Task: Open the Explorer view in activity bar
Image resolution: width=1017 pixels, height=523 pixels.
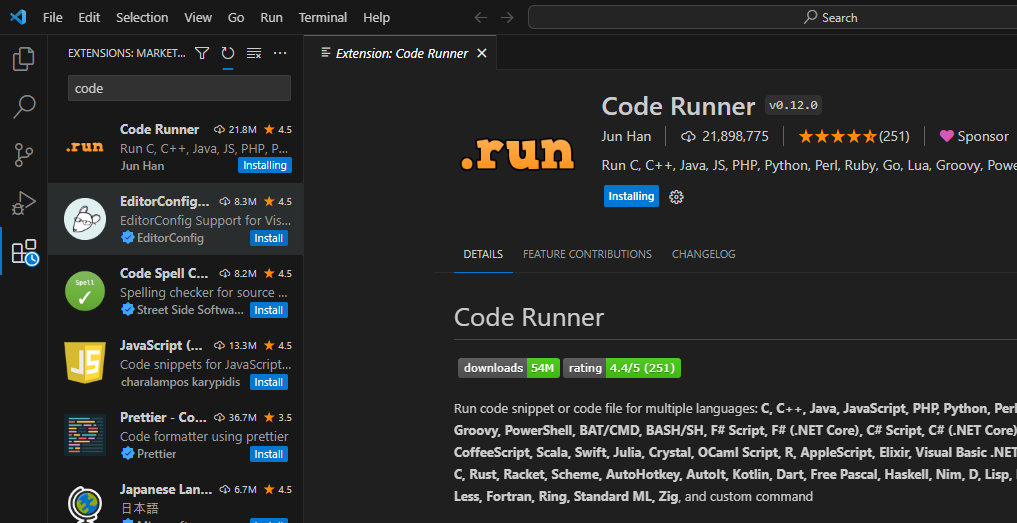Action: click(x=24, y=59)
